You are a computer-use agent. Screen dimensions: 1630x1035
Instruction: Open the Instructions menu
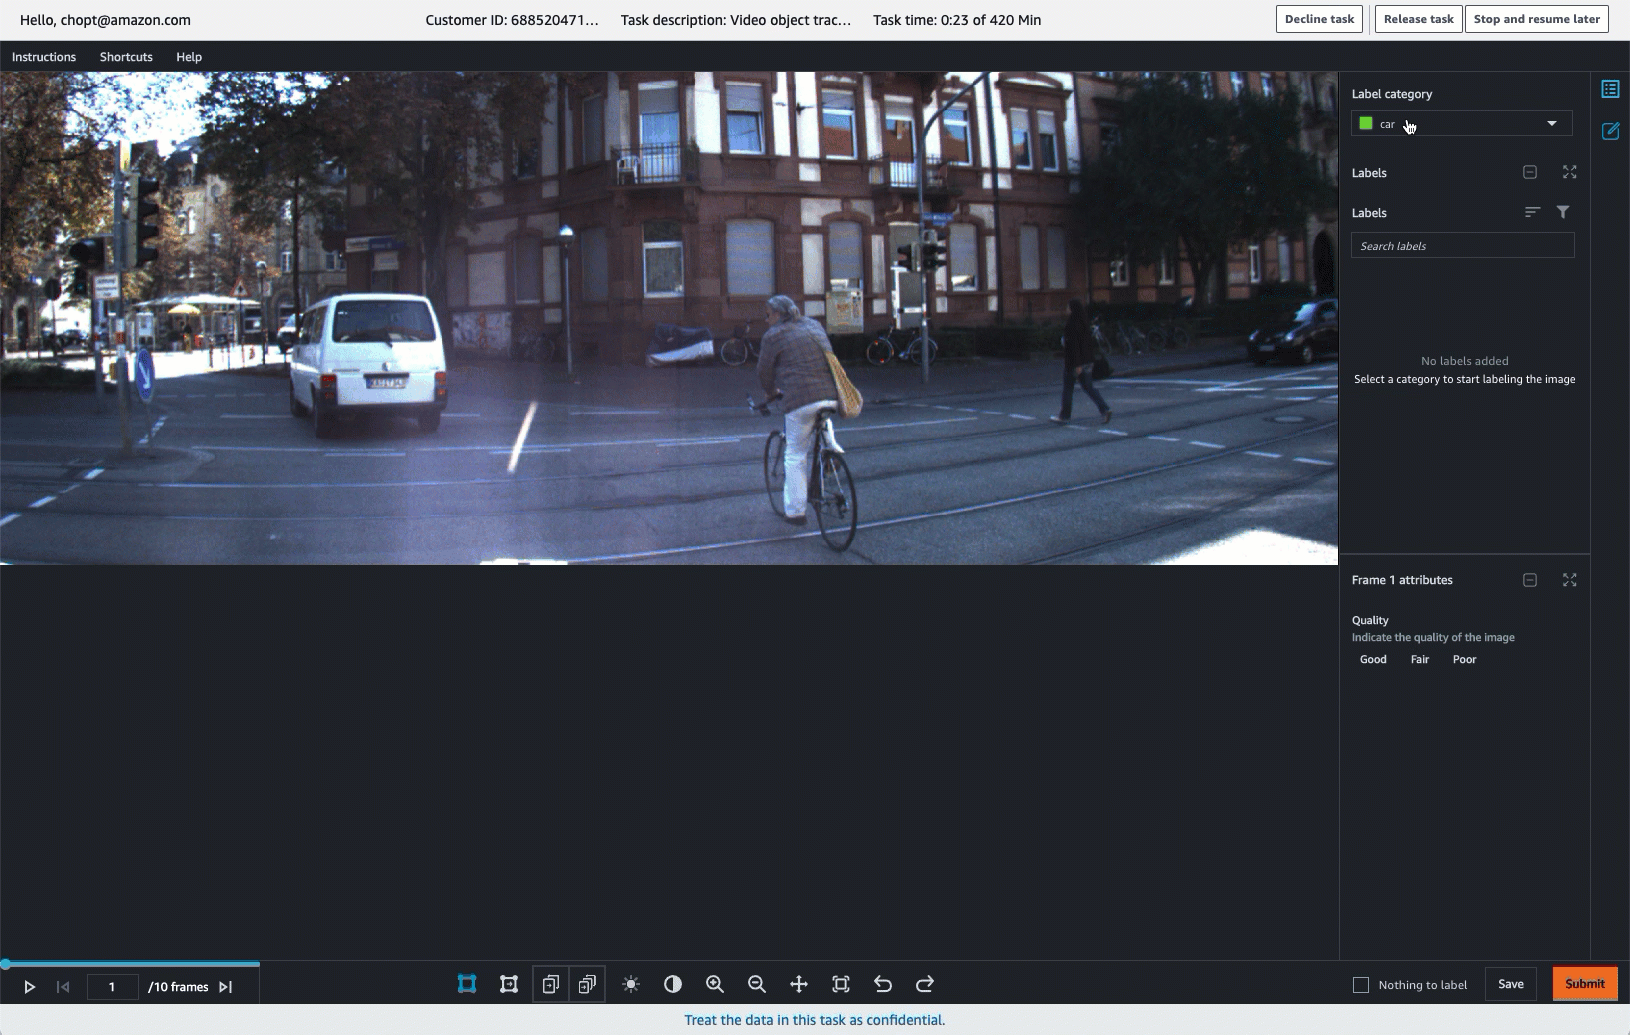click(x=43, y=57)
